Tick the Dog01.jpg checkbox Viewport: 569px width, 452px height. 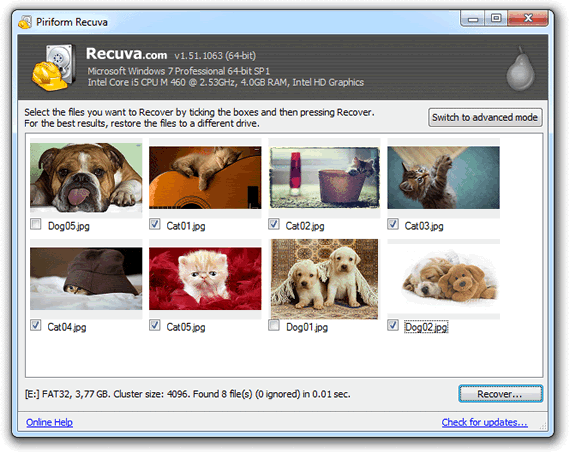coord(274,325)
